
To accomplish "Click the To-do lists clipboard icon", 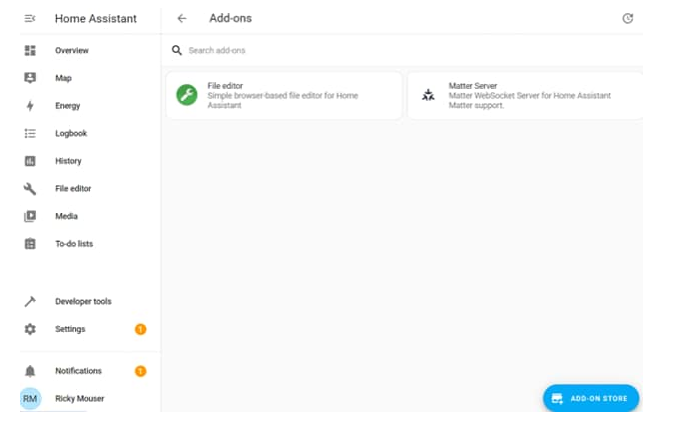I will 30,244.
